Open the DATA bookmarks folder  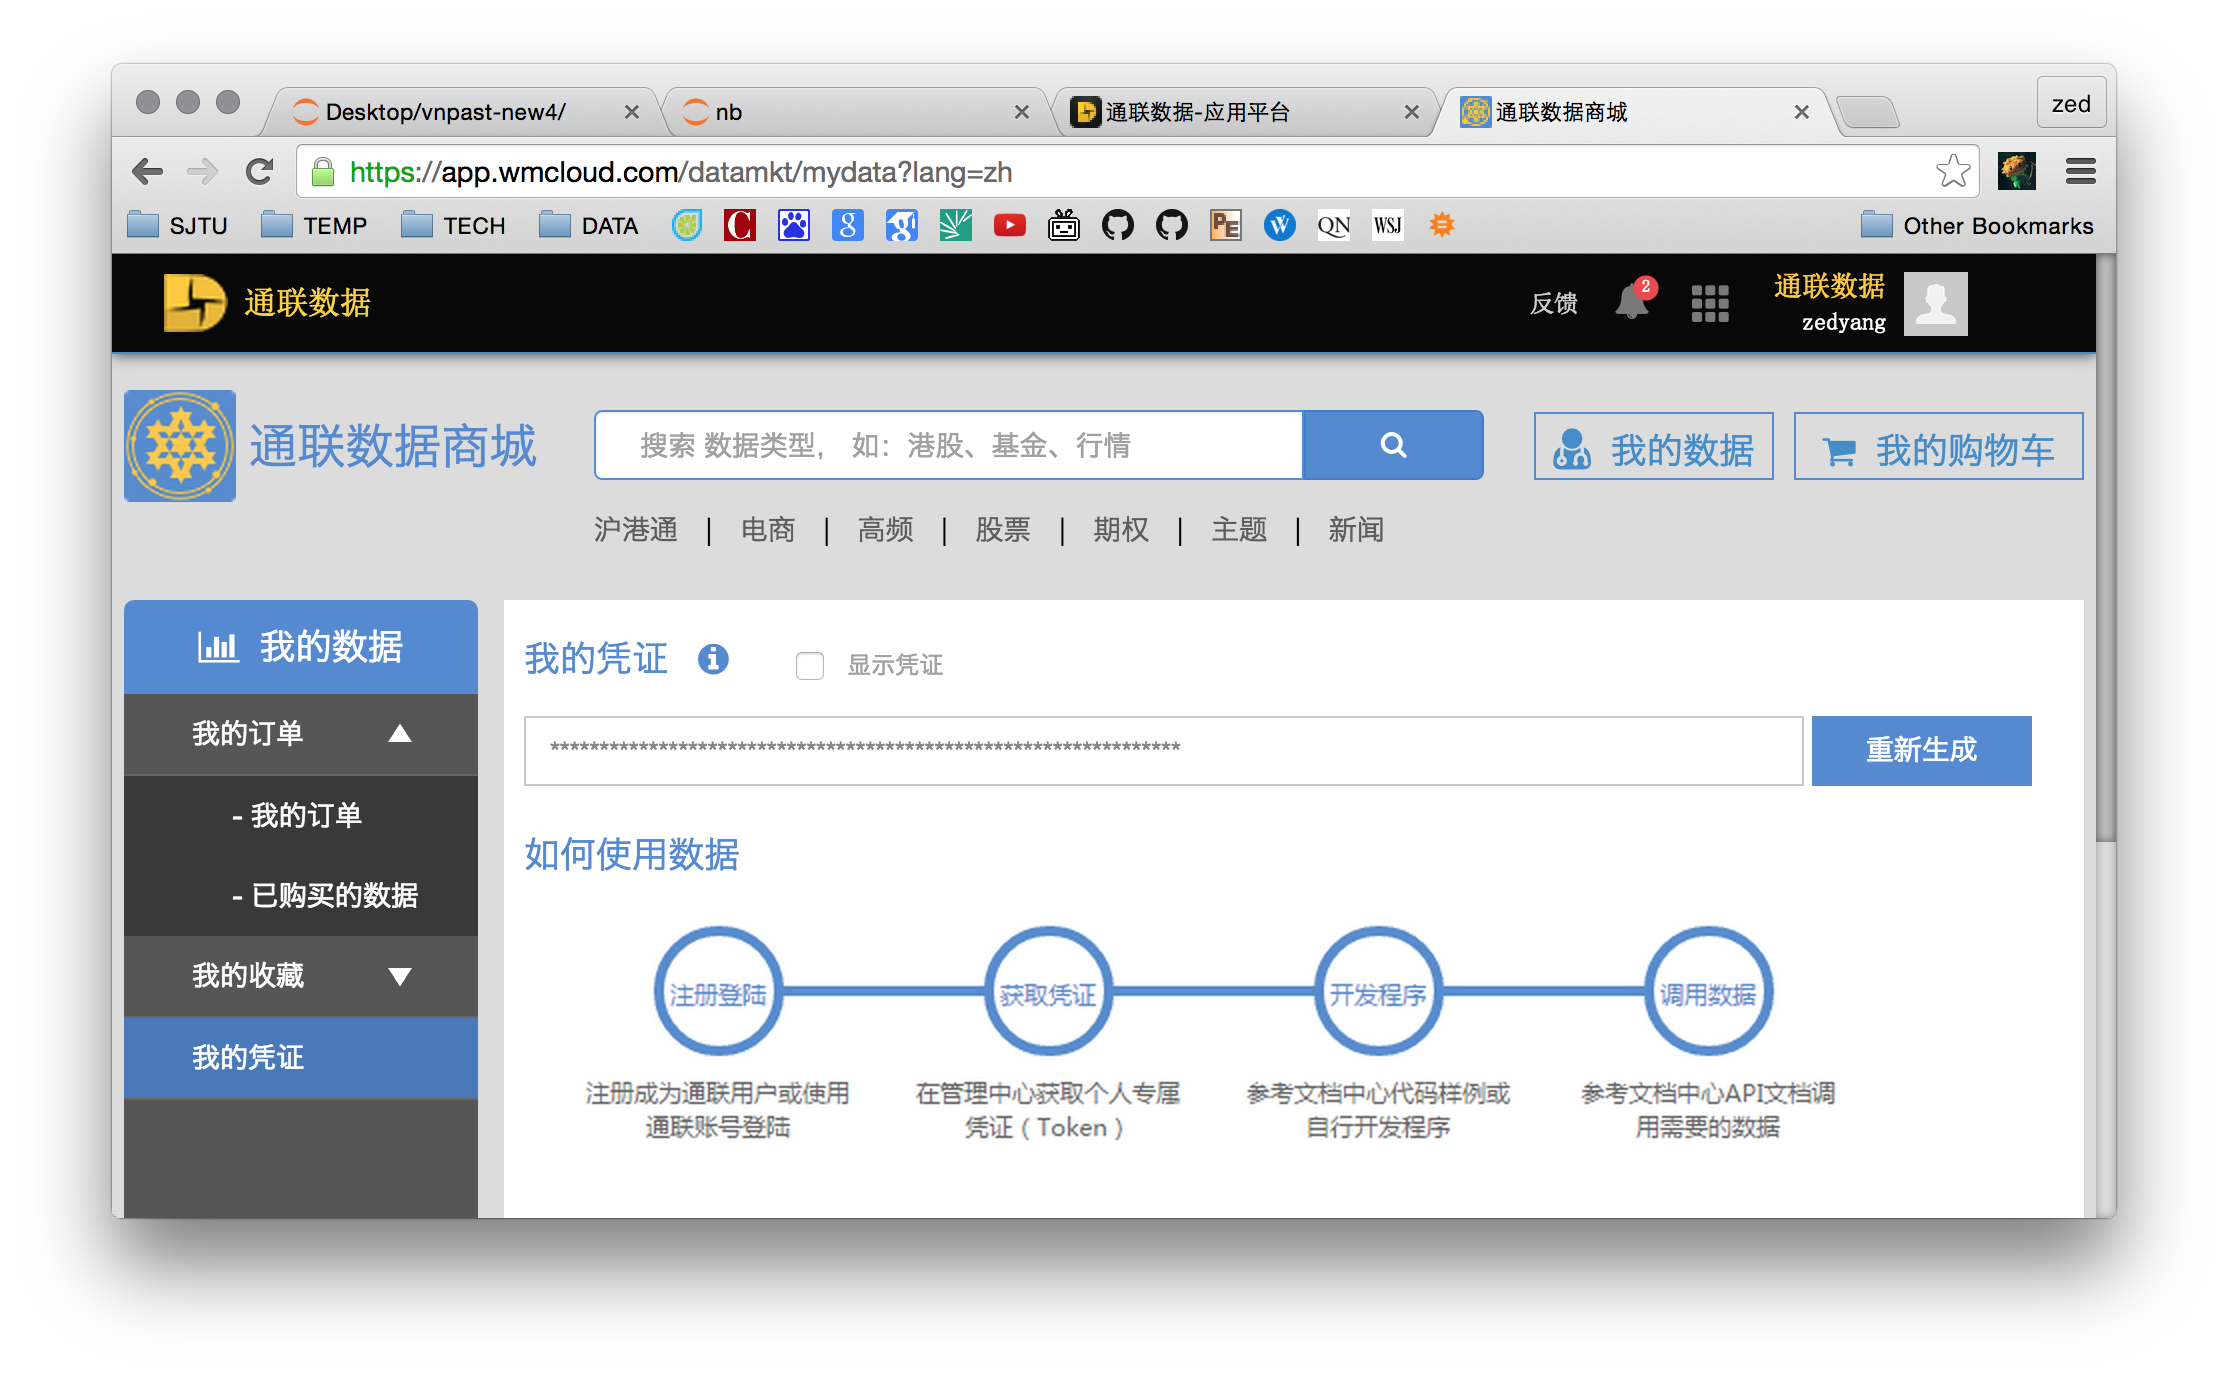589,225
